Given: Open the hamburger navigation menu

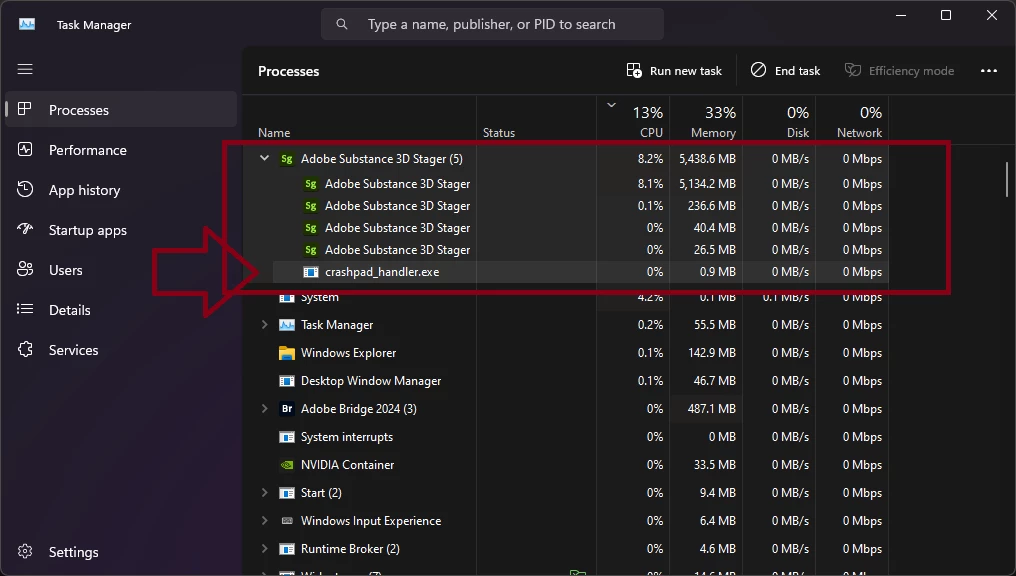Looking at the screenshot, I should [x=25, y=69].
